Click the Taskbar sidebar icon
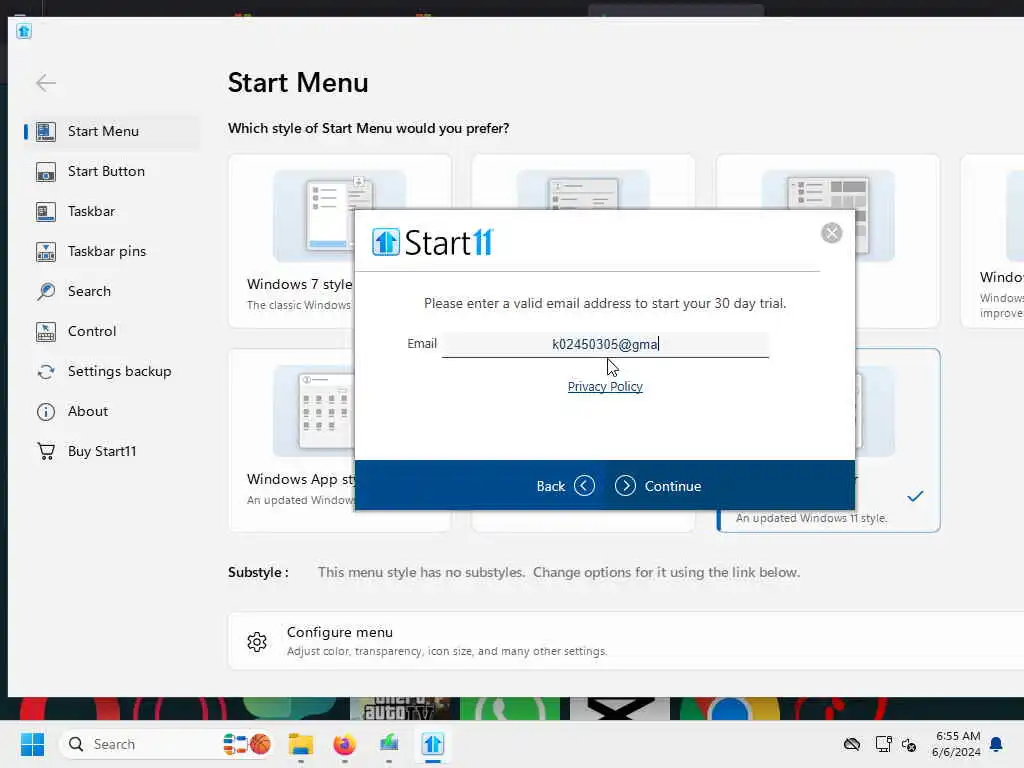This screenshot has width=1024, height=768. tap(46, 212)
